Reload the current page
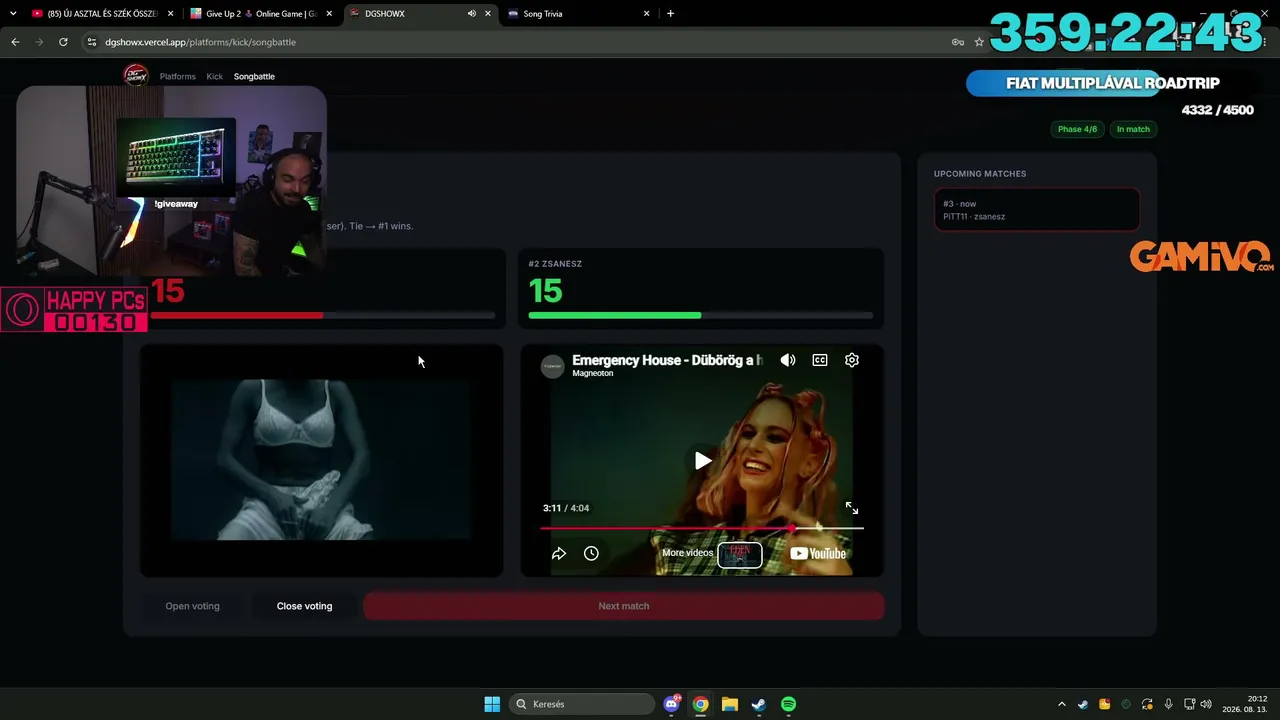 (63, 42)
